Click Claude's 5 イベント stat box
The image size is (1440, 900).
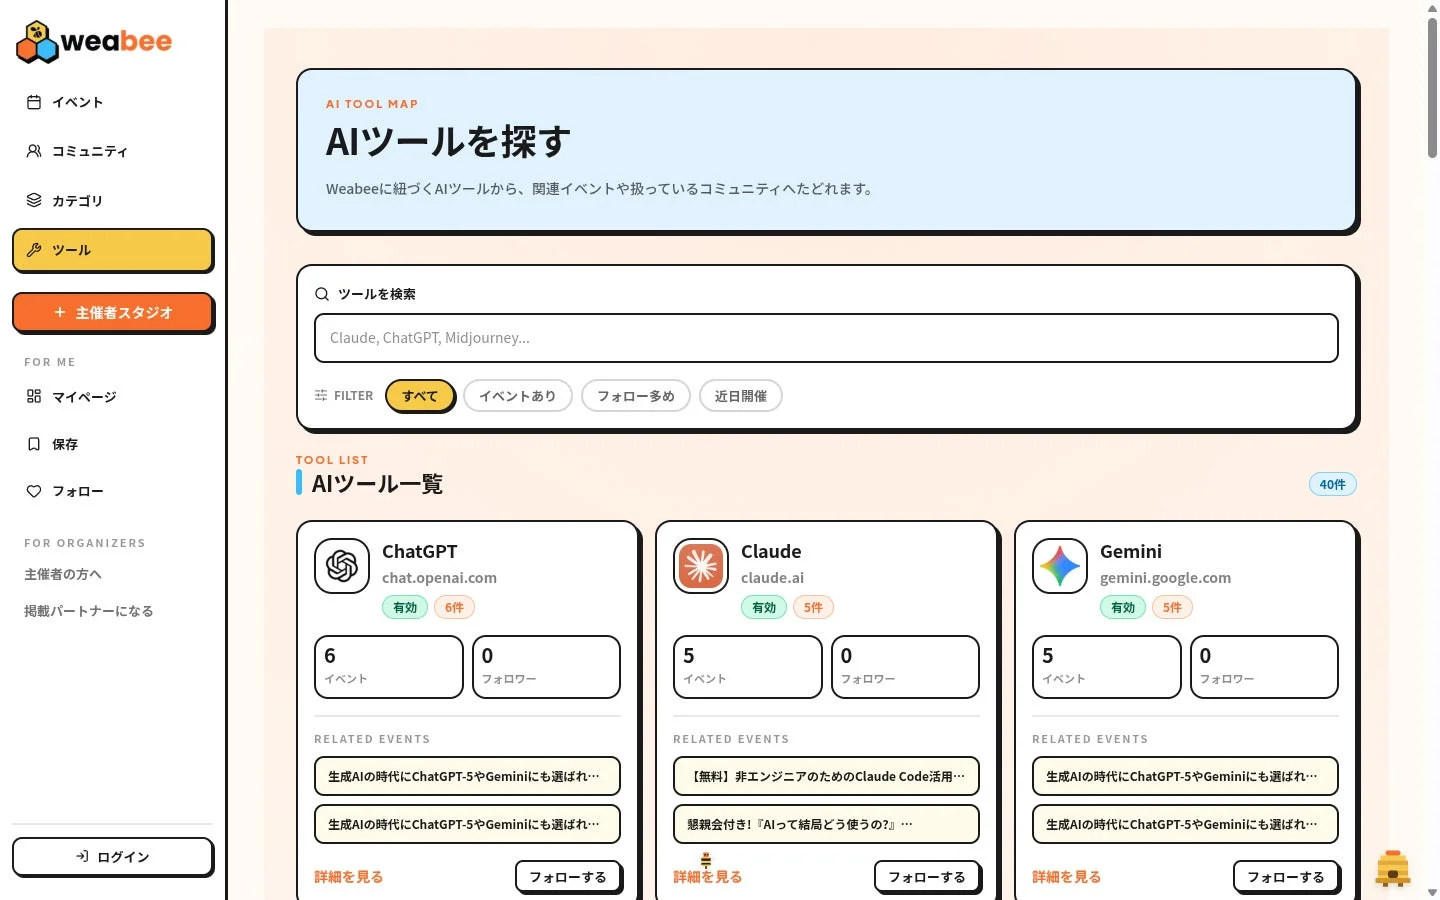747,666
